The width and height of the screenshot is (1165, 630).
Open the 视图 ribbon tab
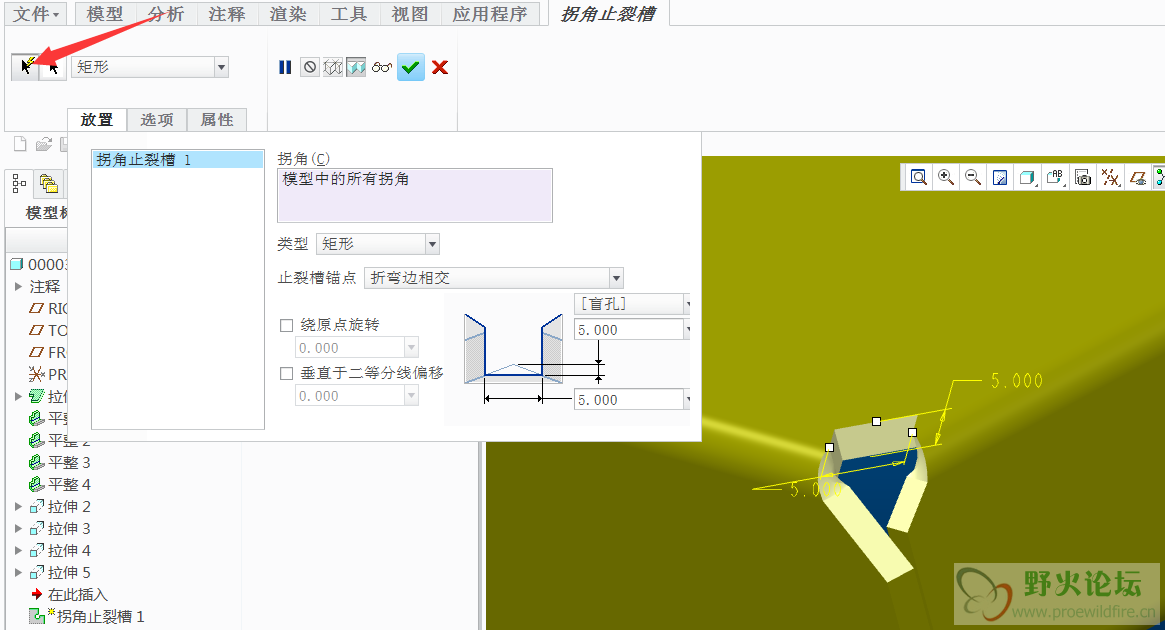[x=409, y=14]
